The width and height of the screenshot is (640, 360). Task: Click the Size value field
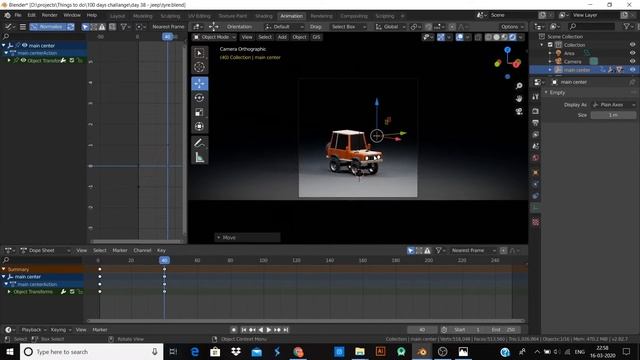pos(614,116)
